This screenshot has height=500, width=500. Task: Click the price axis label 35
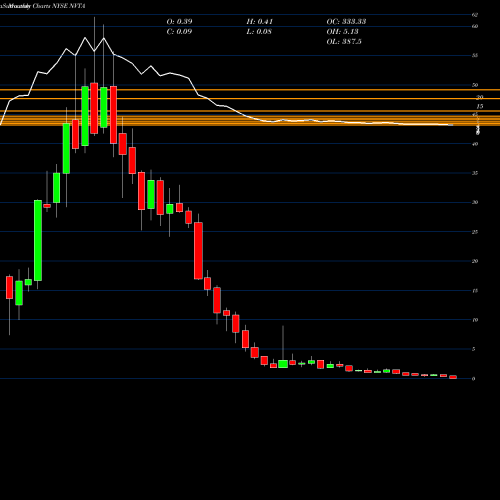point(475,173)
